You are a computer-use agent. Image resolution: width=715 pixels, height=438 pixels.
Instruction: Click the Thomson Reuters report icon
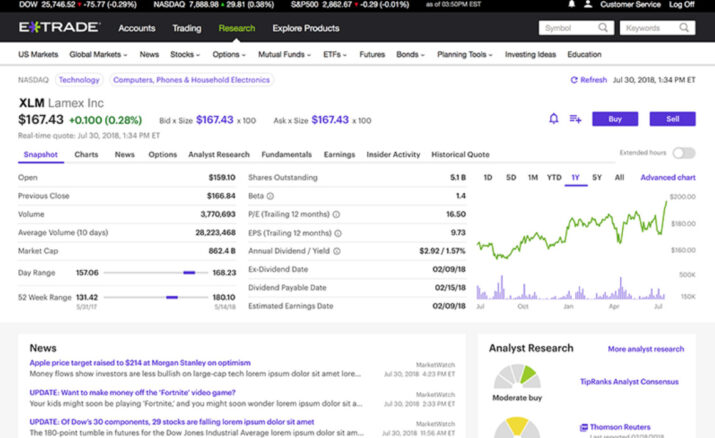pos(583,428)
